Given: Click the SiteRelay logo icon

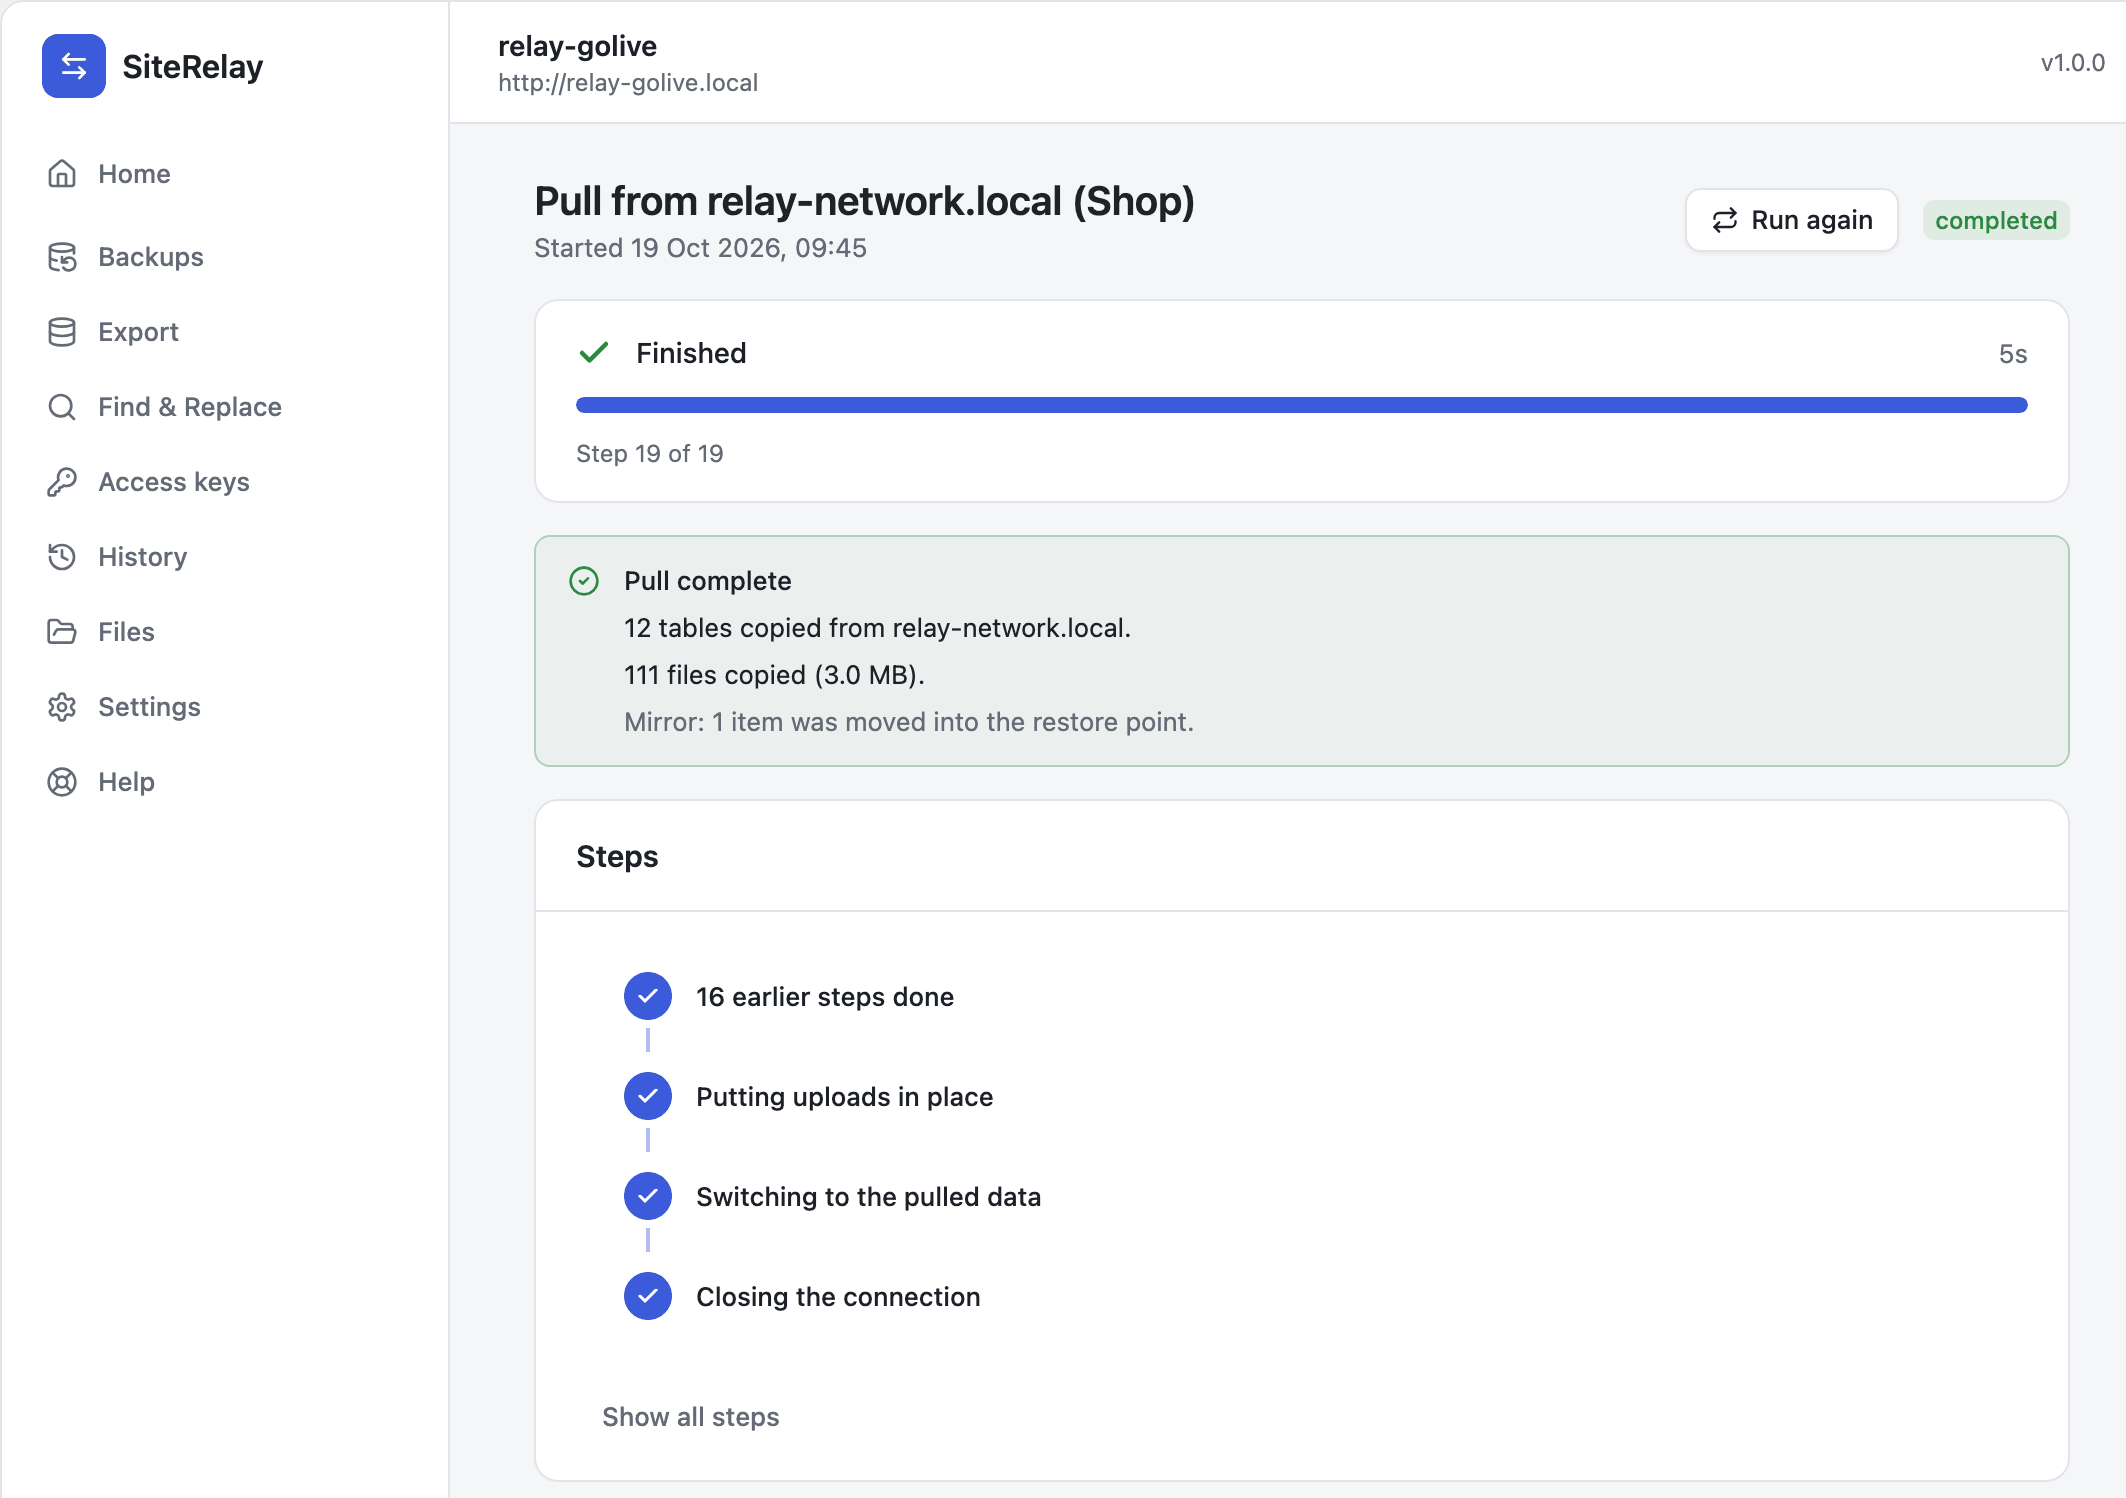Looking at the screenshot, I should click(x=74, y=66).
